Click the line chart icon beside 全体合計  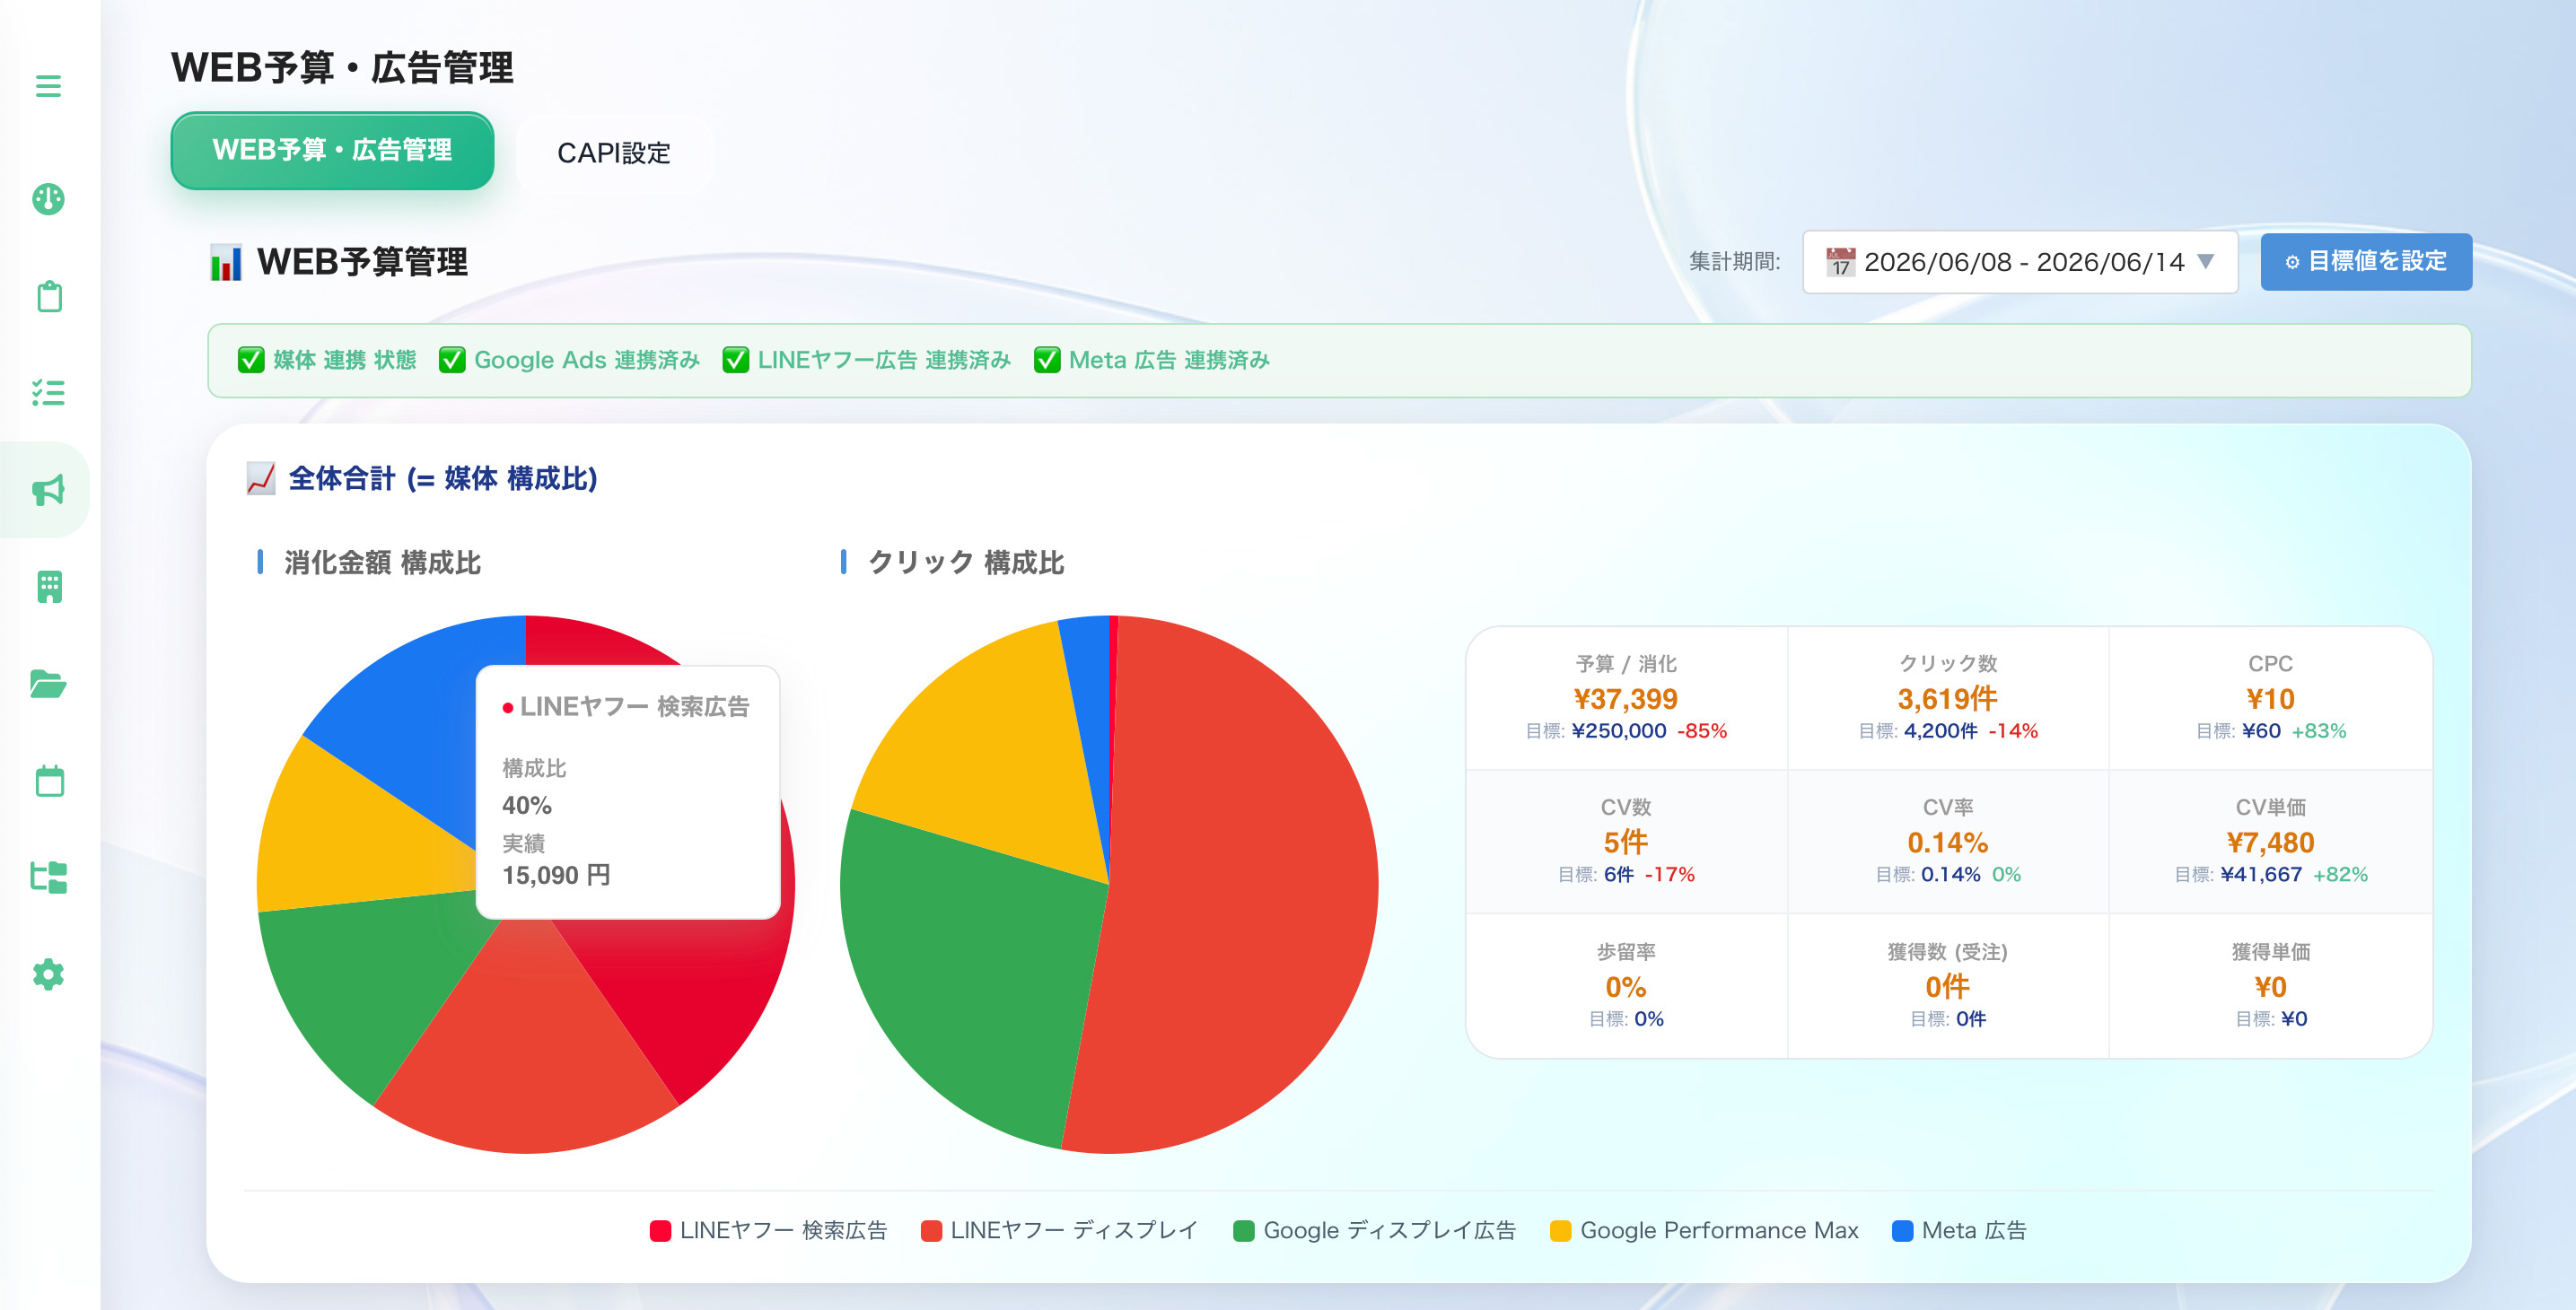(x=261, y=479)
